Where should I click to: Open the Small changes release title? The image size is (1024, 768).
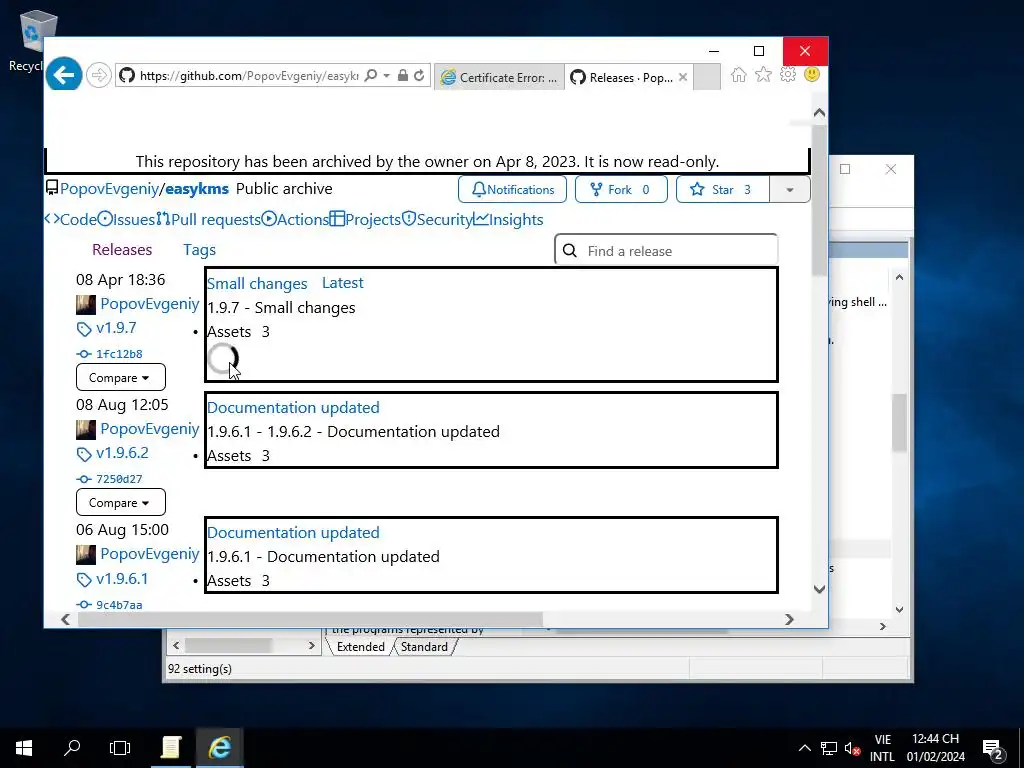(257, 283)
